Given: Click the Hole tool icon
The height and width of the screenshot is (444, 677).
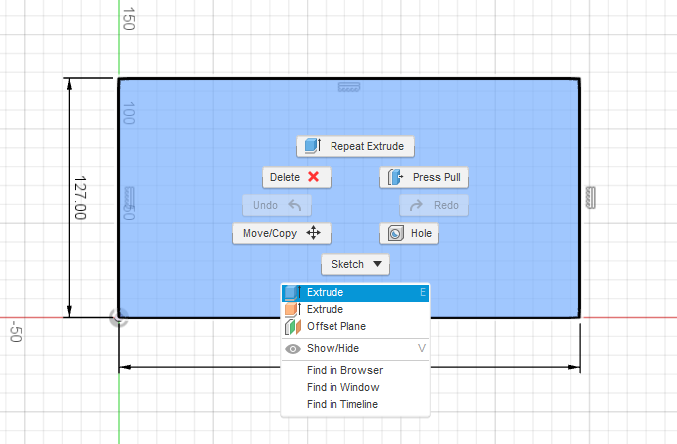Looking at the screenshot, I should (x=395, y=233).
